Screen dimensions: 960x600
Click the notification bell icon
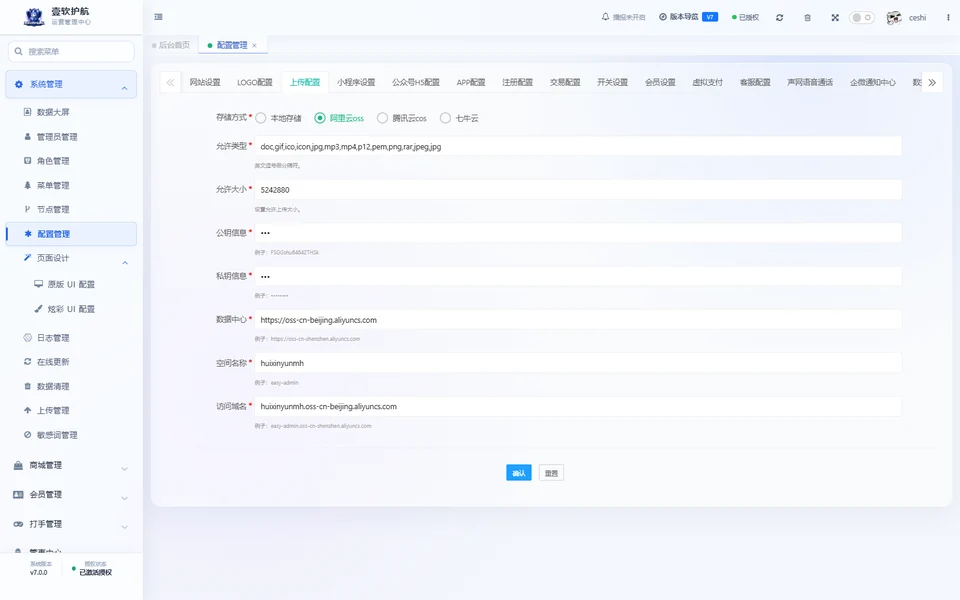coord(606,17)
